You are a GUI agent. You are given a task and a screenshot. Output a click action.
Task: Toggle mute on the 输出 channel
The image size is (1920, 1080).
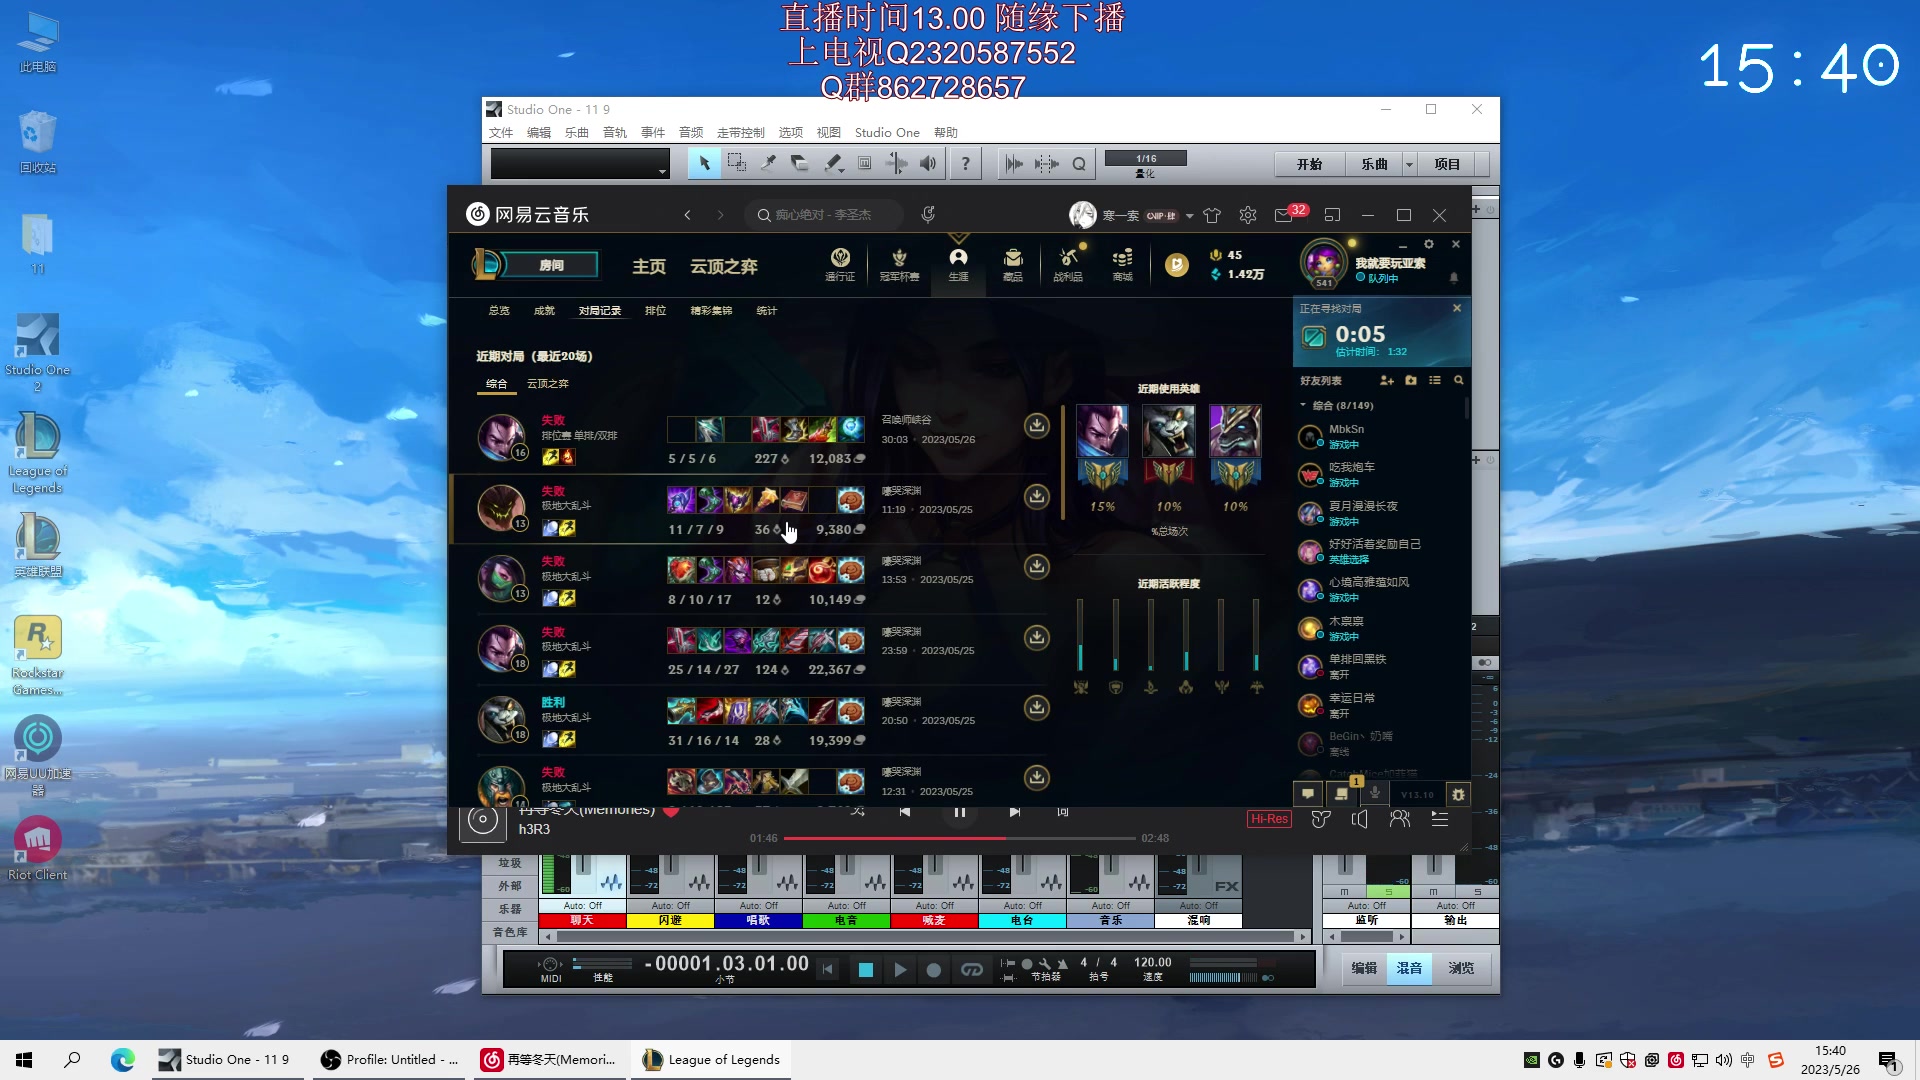[x=1433, y=892]
